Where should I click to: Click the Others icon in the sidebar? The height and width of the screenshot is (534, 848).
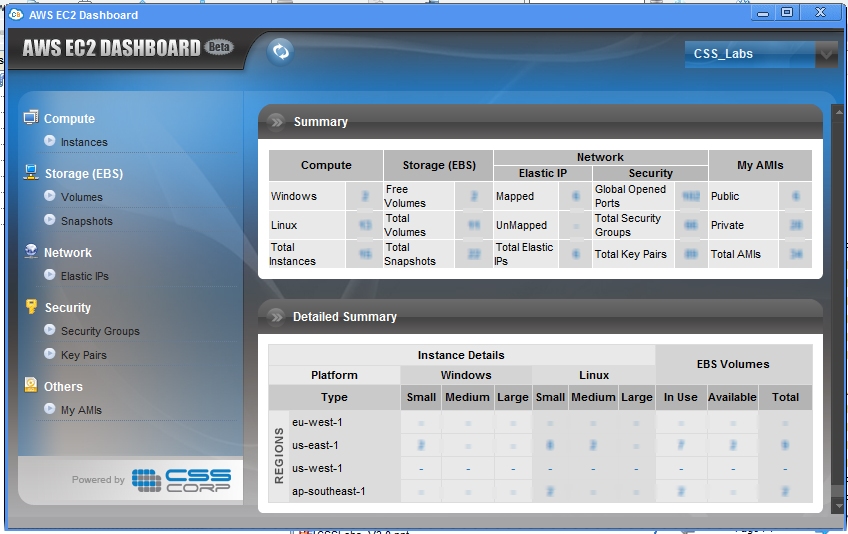pyautogui.click(x=31, y=385)
